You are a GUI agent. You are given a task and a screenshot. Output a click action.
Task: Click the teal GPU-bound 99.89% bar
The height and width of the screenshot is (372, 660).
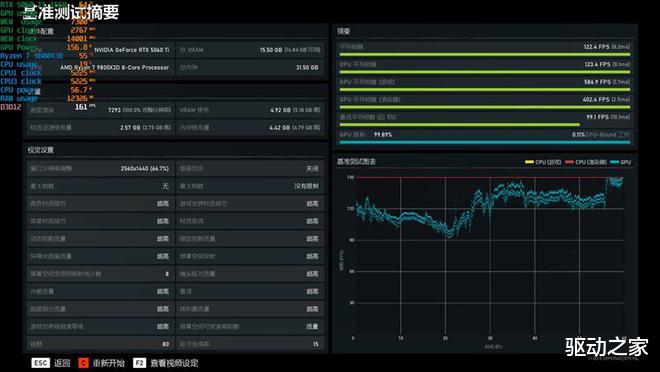point(484,142)
